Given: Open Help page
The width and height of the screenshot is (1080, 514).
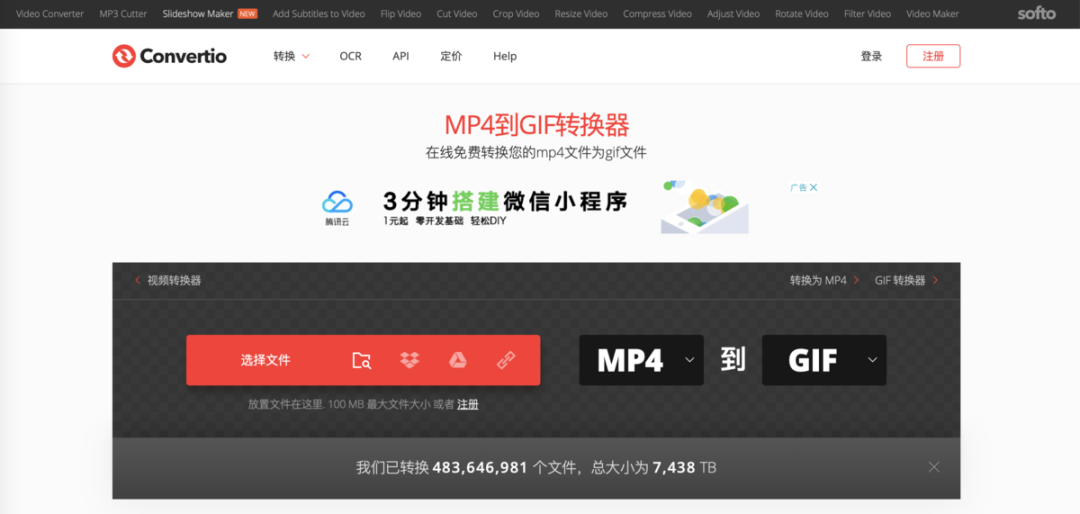Looking at the screenshot, I should 505,56.
